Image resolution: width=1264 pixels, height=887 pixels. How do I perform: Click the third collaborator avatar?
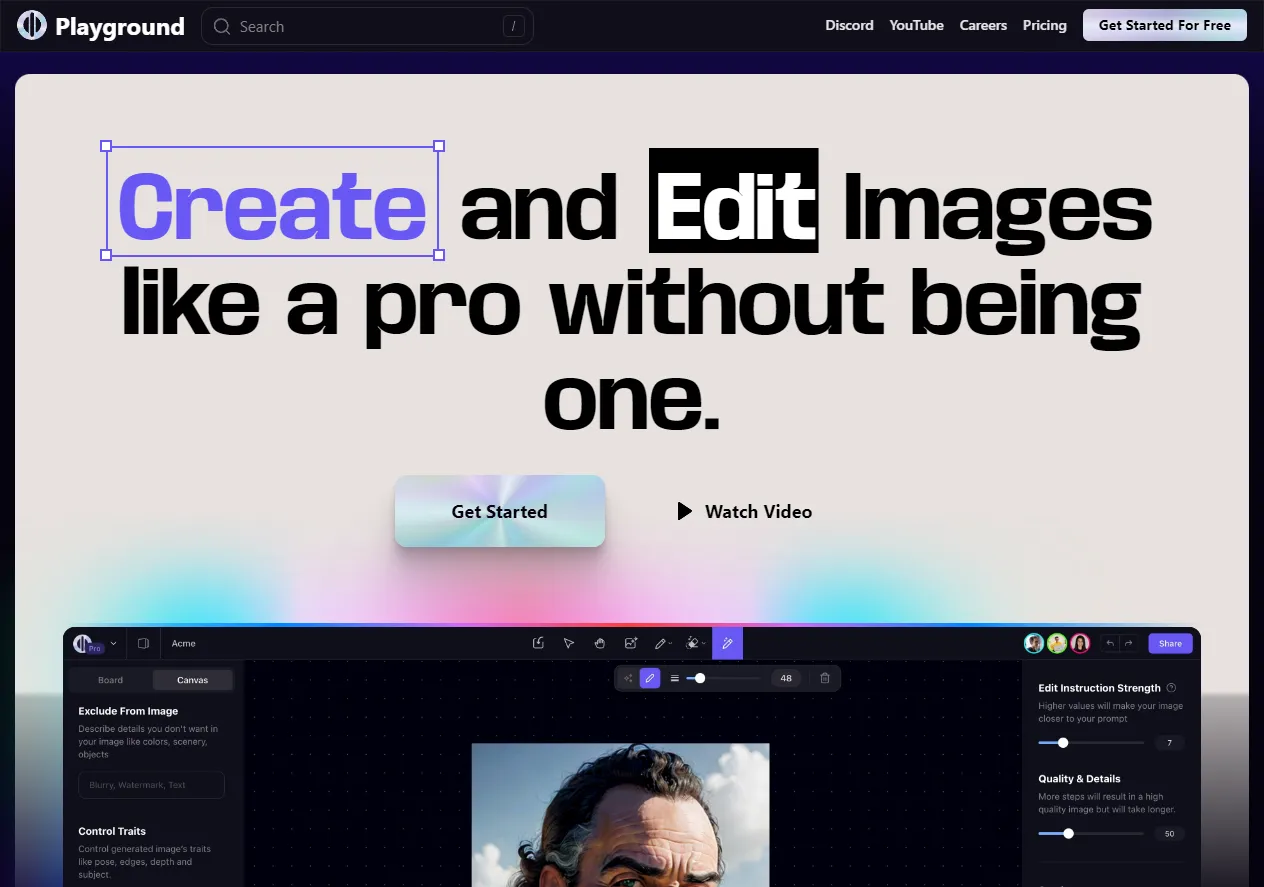pos(1080,643)
